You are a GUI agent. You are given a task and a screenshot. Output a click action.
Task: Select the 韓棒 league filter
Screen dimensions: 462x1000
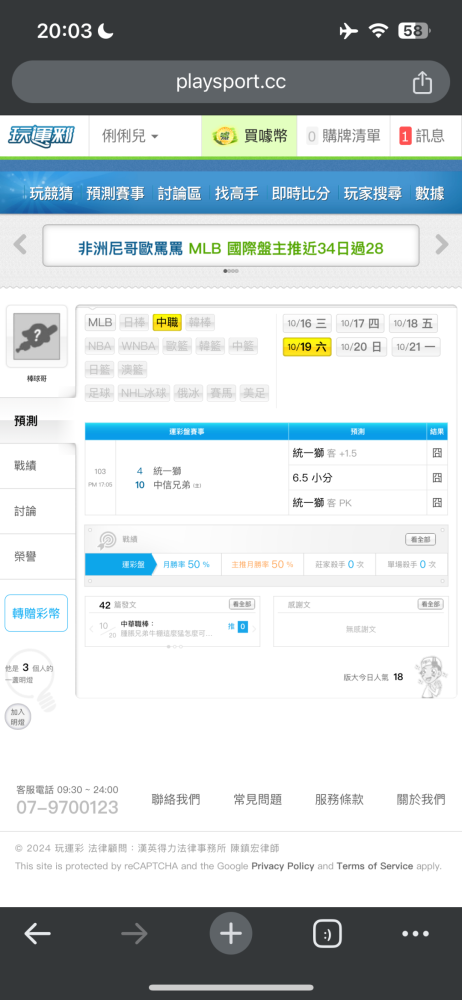[x=200, y=323]
